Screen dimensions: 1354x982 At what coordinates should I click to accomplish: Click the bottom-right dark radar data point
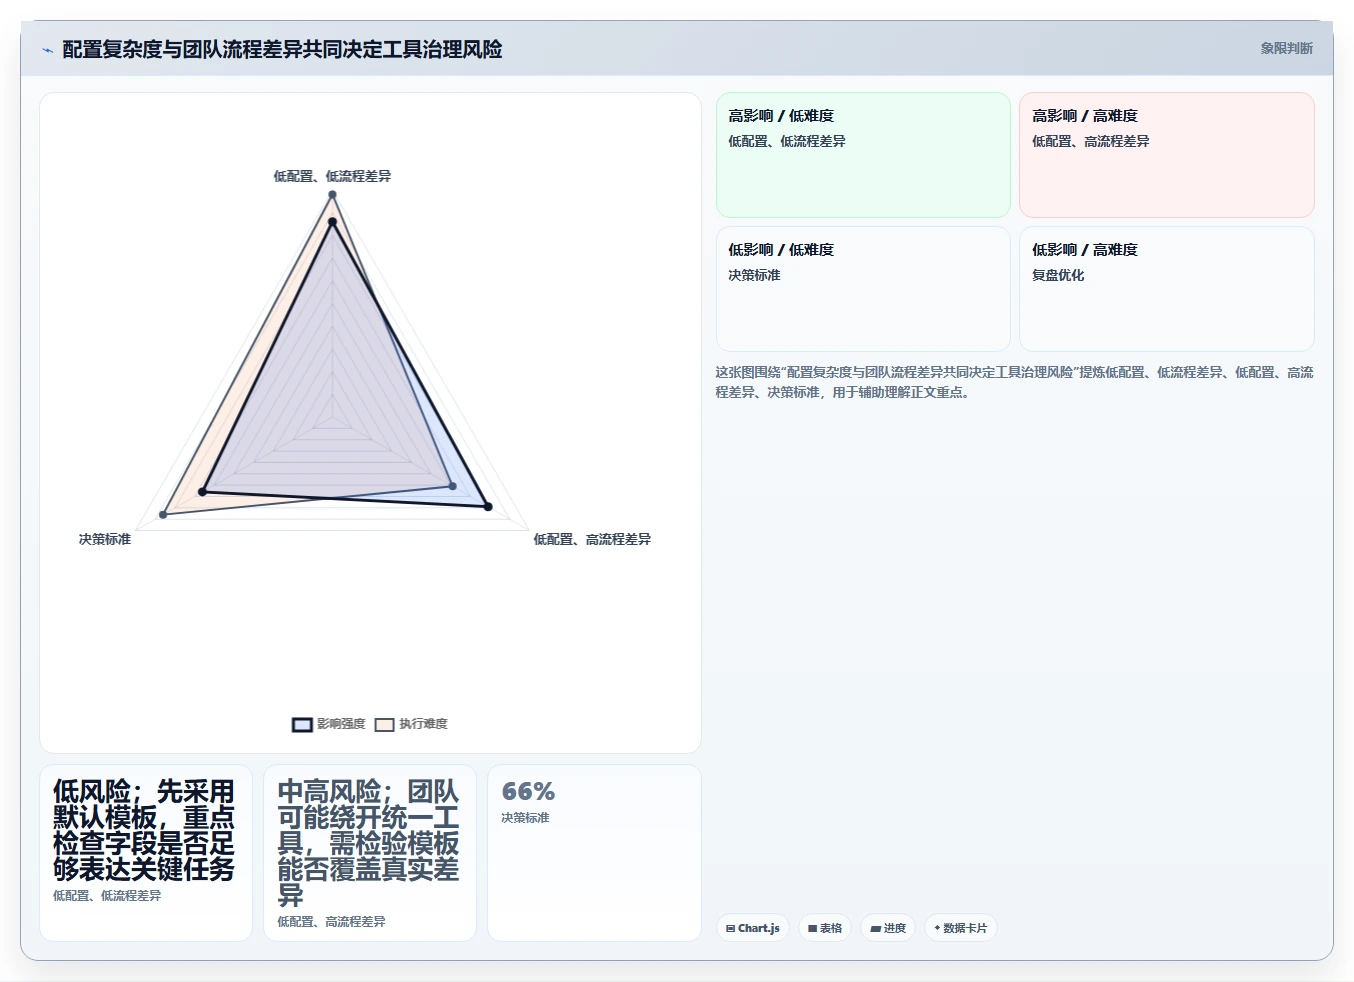pyautogui.click(x=488, y=507)
